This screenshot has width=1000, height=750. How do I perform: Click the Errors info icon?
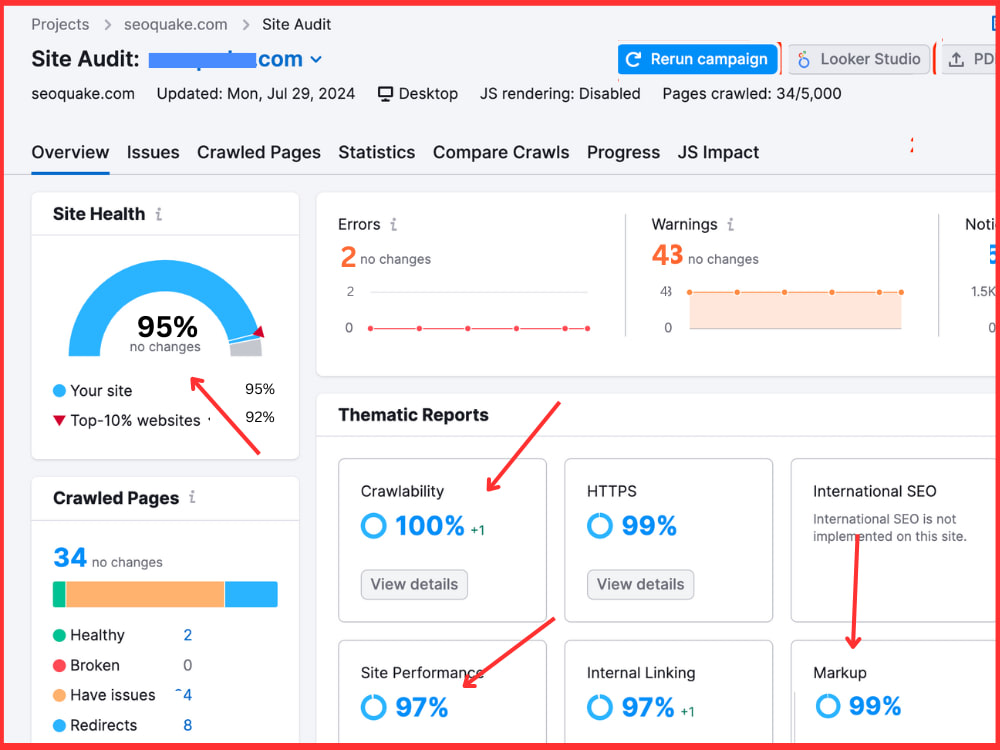pyautogui.click(x=393, y=224)
